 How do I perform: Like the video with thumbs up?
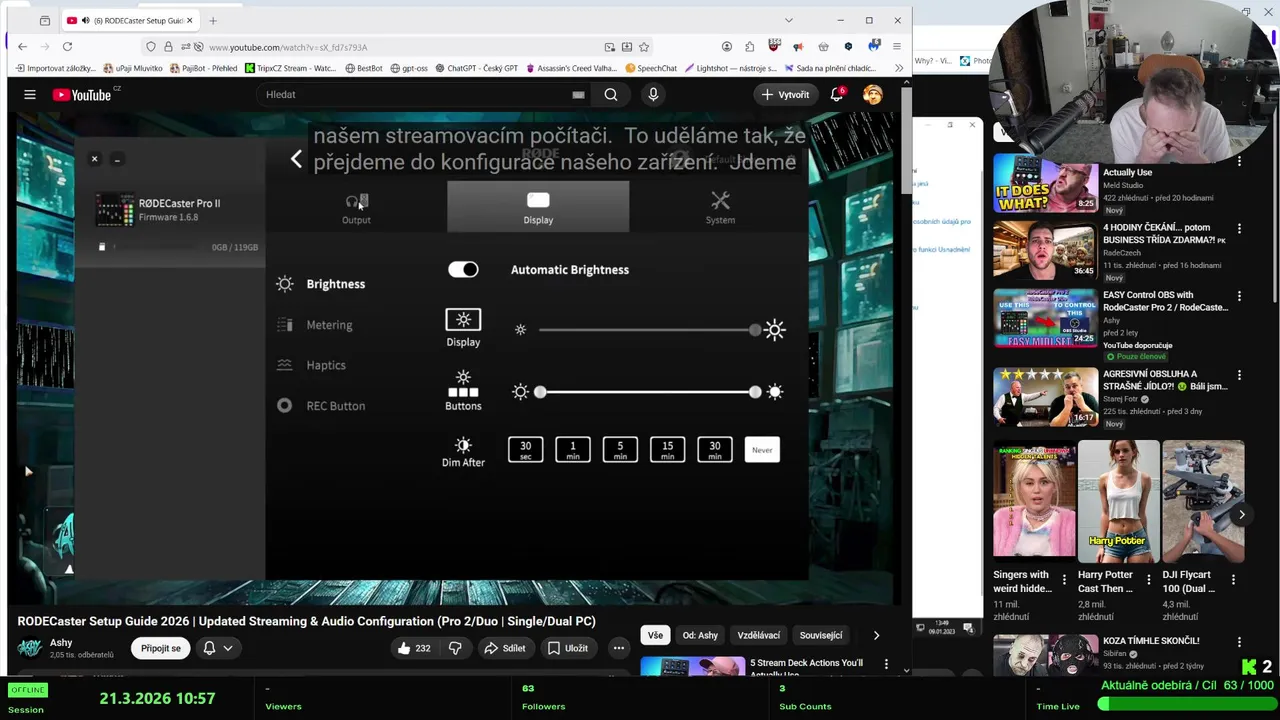click(x=414, y=648)
